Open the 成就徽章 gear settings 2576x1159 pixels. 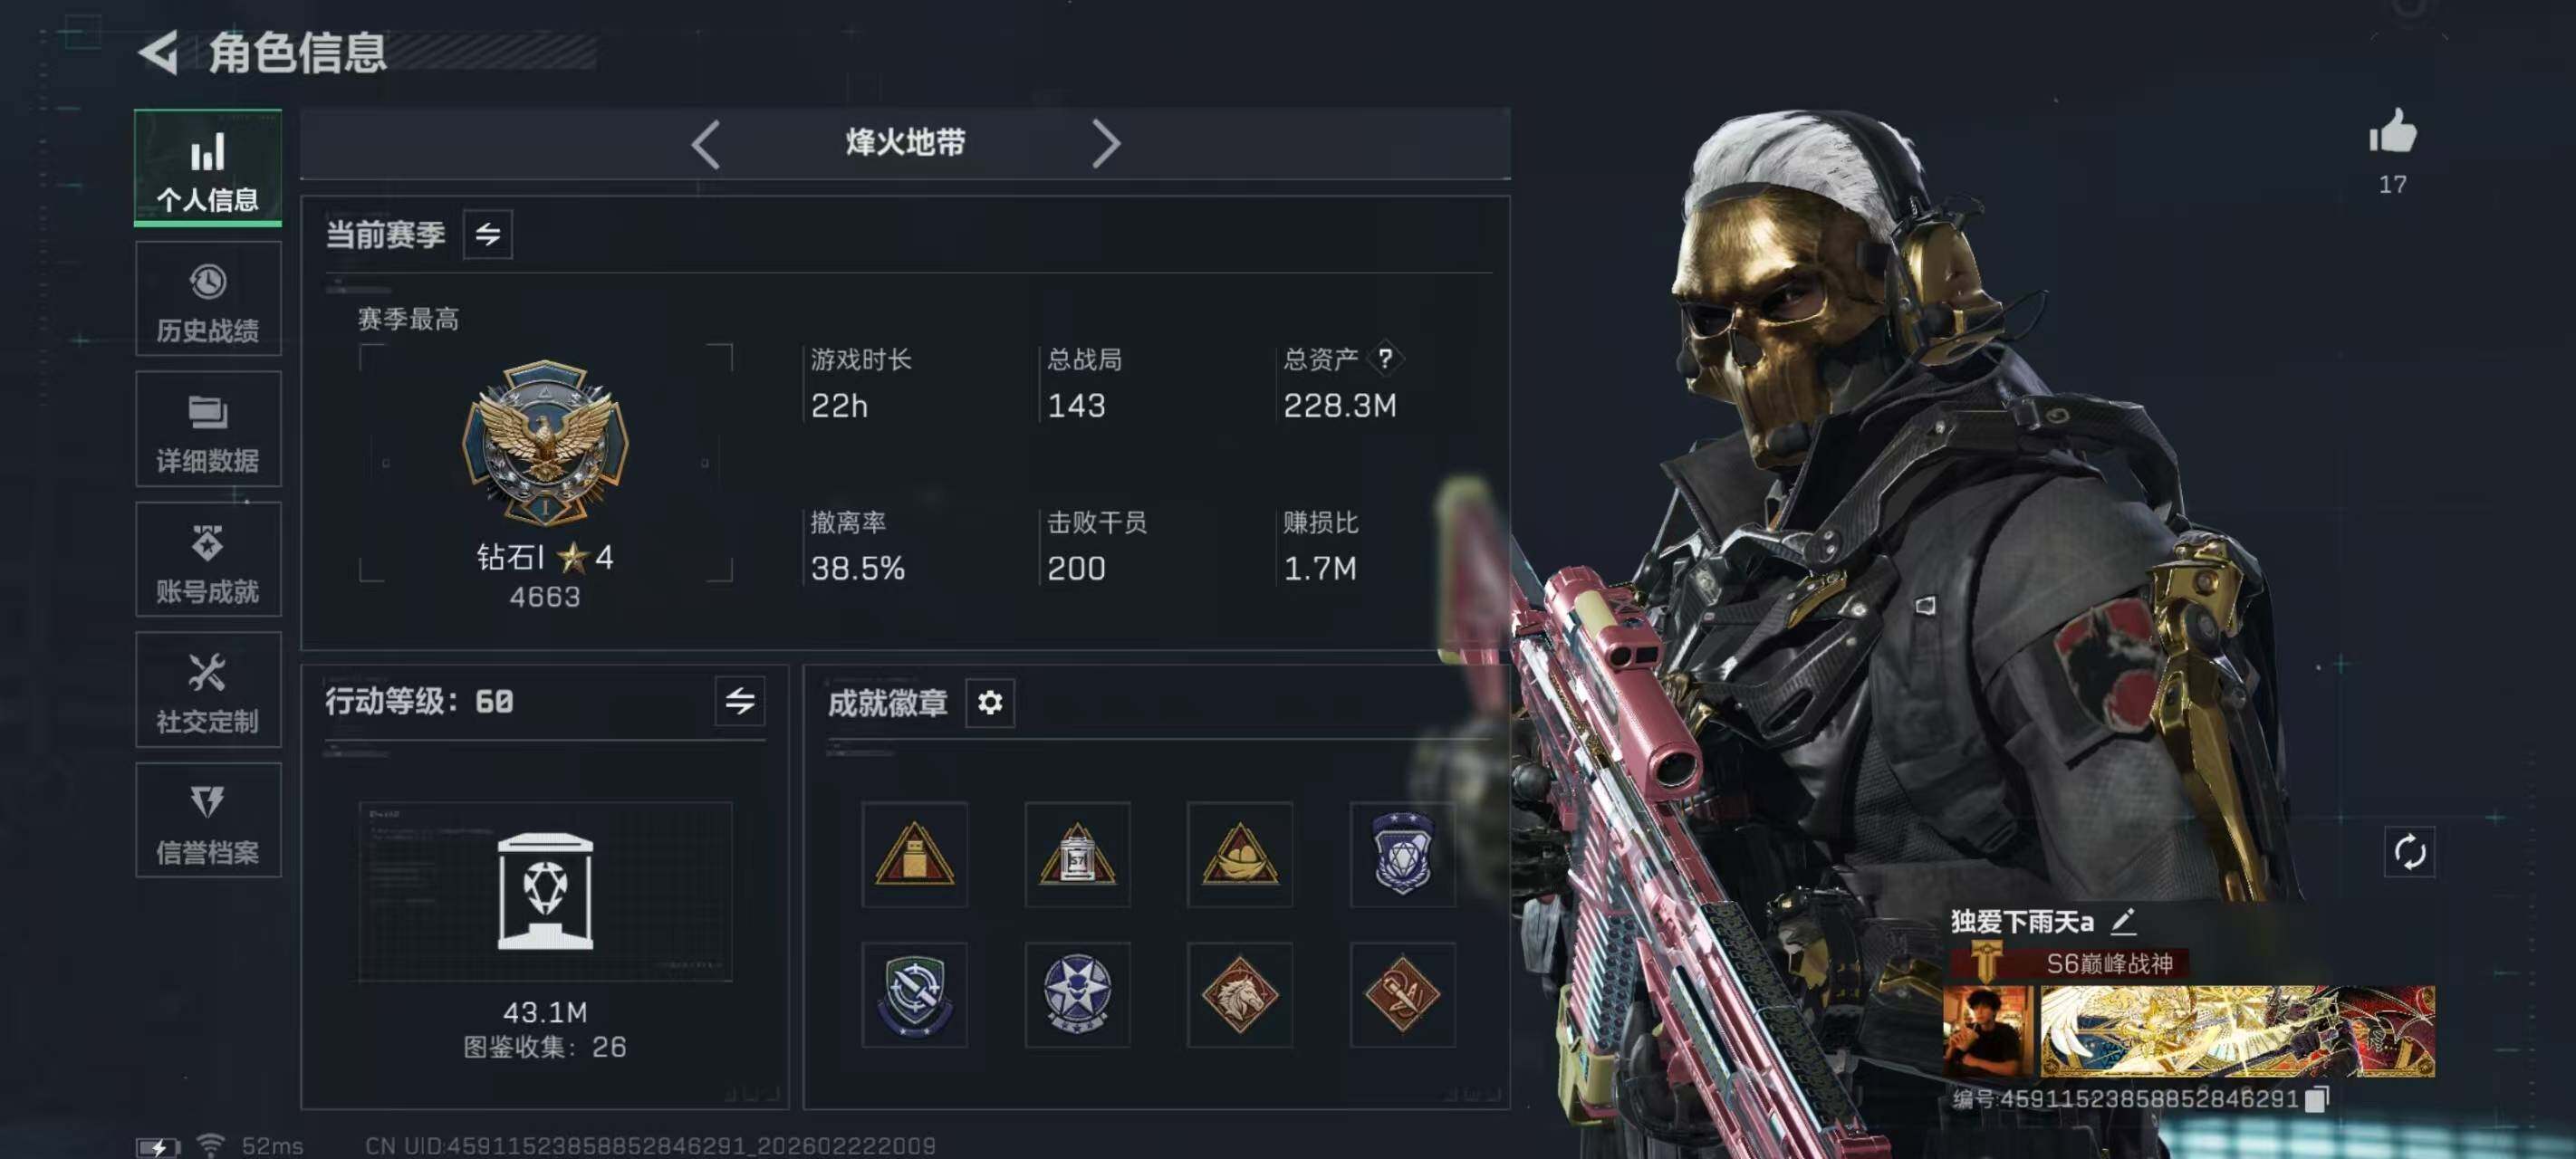pyautogui.click(x=990, y=702)
